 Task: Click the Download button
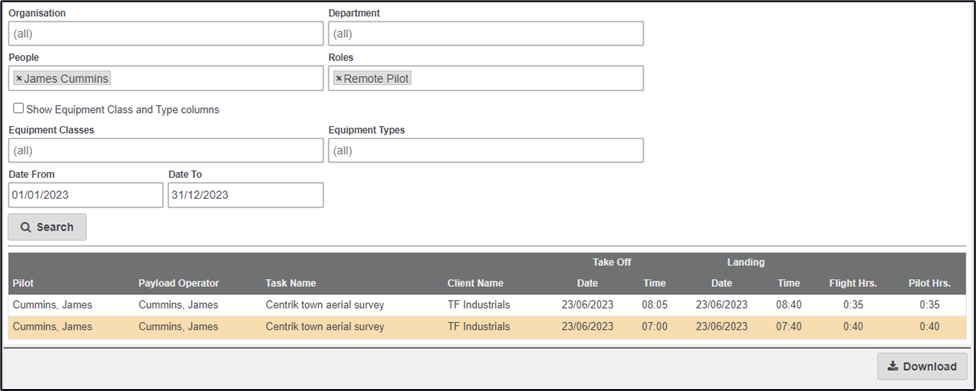(922, 367)
